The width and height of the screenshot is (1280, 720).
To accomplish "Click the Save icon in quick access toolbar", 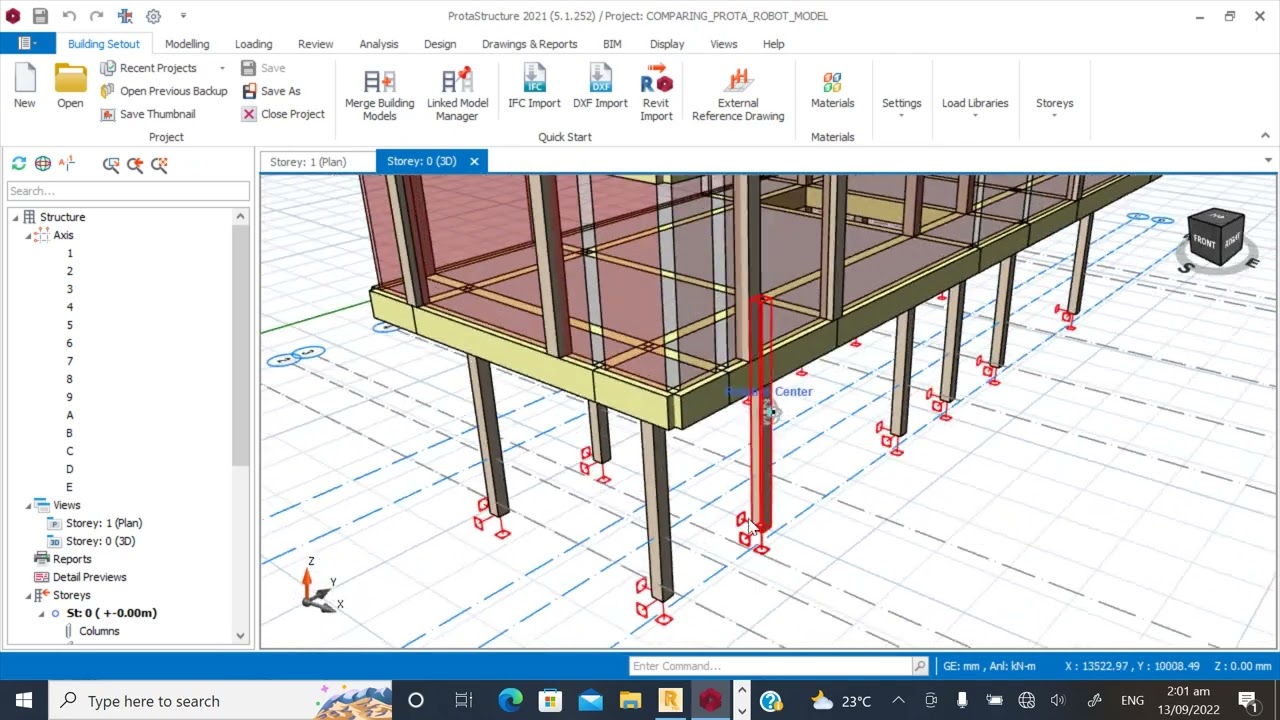I will pos(40,16).
